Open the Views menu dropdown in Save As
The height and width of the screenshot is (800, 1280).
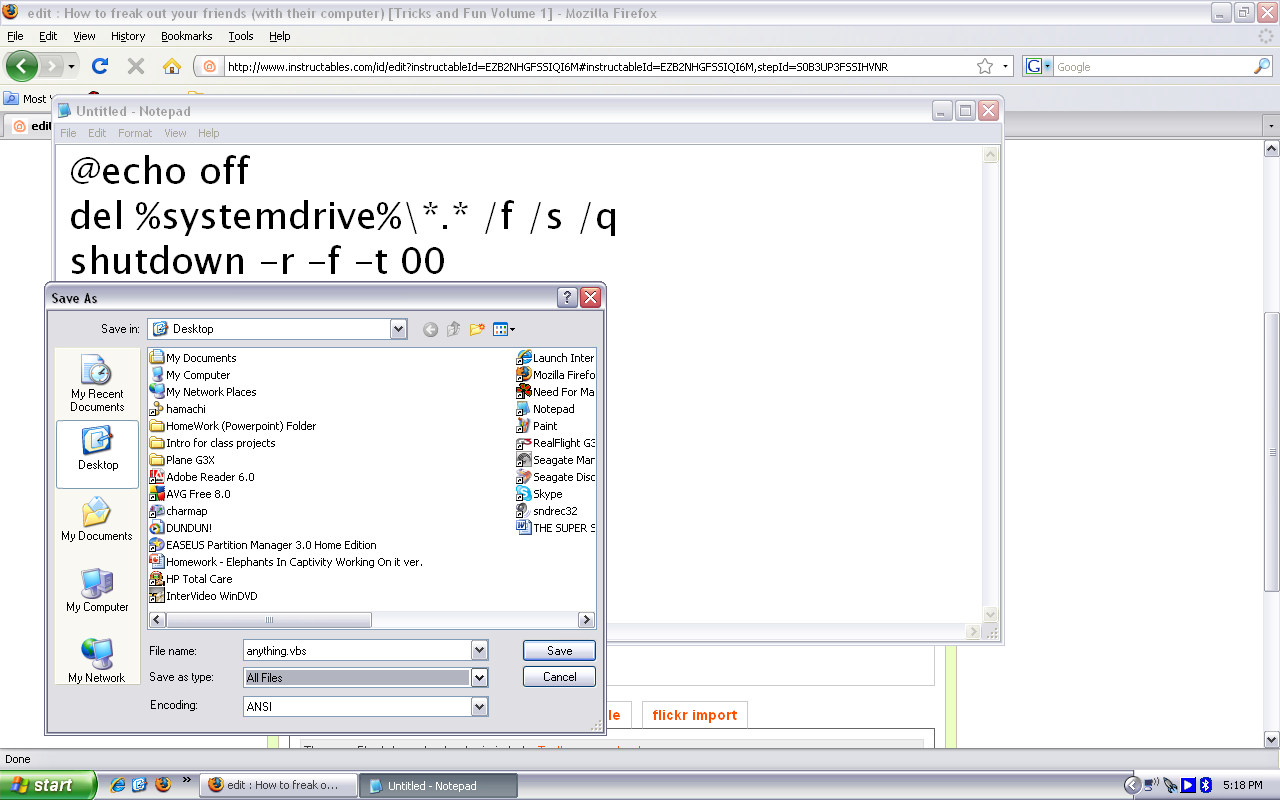point(505,329)
